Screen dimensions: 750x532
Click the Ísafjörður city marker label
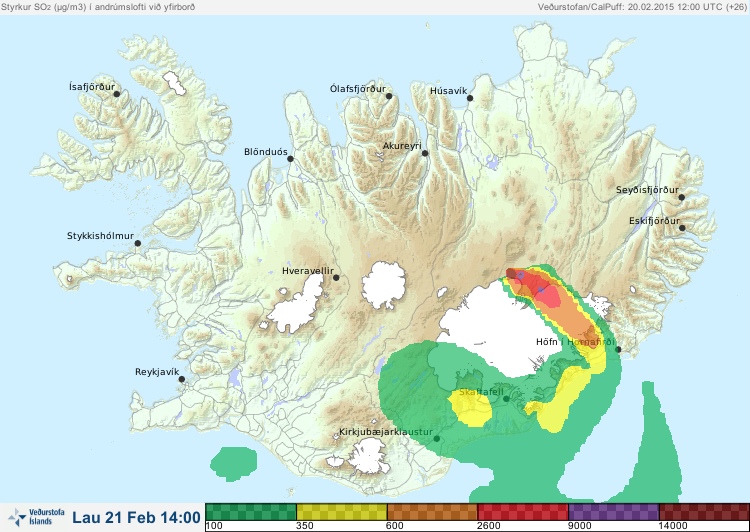pos(92,87)
